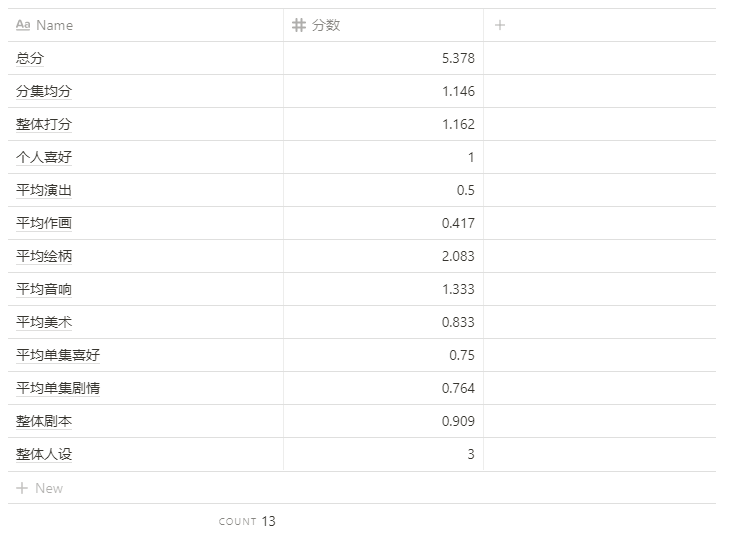Image resolution: width=740 pixels, height=543 pixels.
Task: Click the plus icon to add column
Action: 500,25
